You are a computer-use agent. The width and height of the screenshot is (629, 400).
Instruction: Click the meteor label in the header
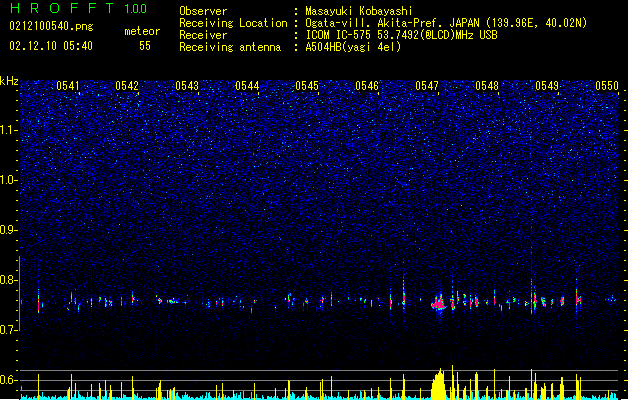click(x=142, y=31)
